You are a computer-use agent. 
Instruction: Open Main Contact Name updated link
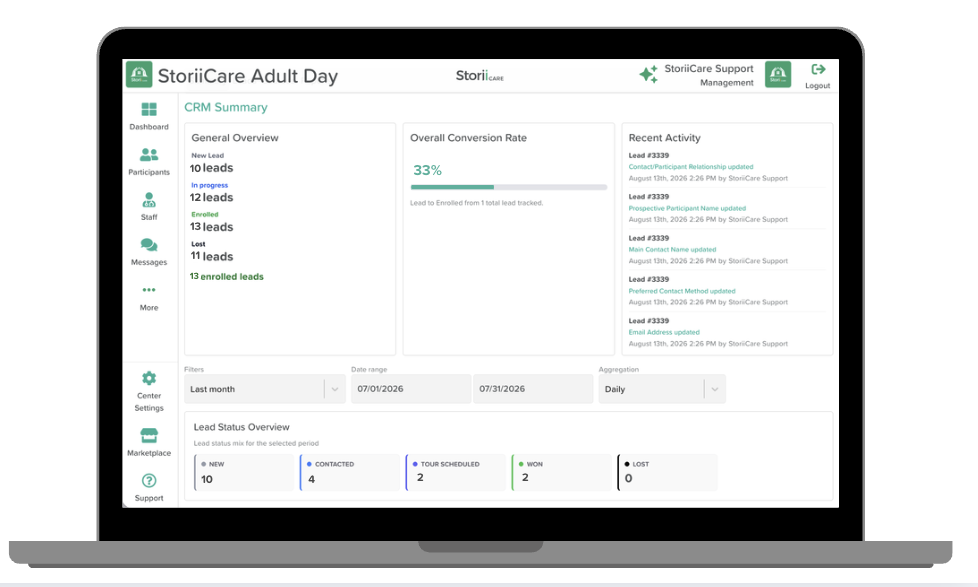pos(672,250)
